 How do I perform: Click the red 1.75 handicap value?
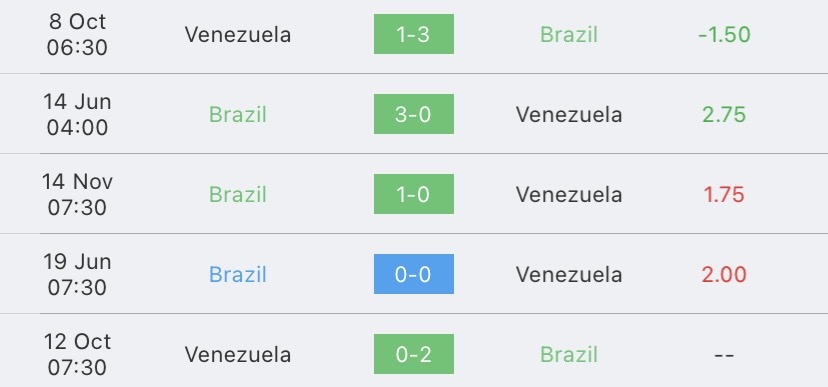pyautogui.click(x=724, y=194)
